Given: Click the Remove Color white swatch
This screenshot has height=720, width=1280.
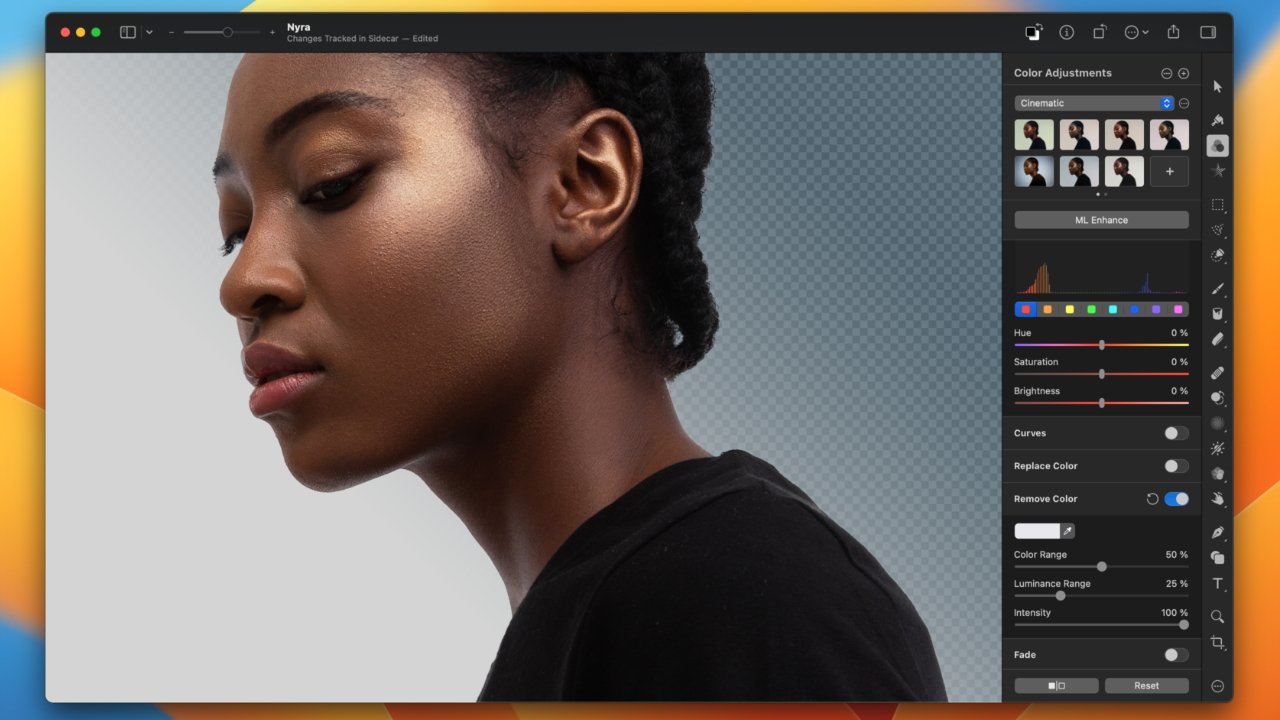Looking at the screenshot, I should pos(1037,531).
